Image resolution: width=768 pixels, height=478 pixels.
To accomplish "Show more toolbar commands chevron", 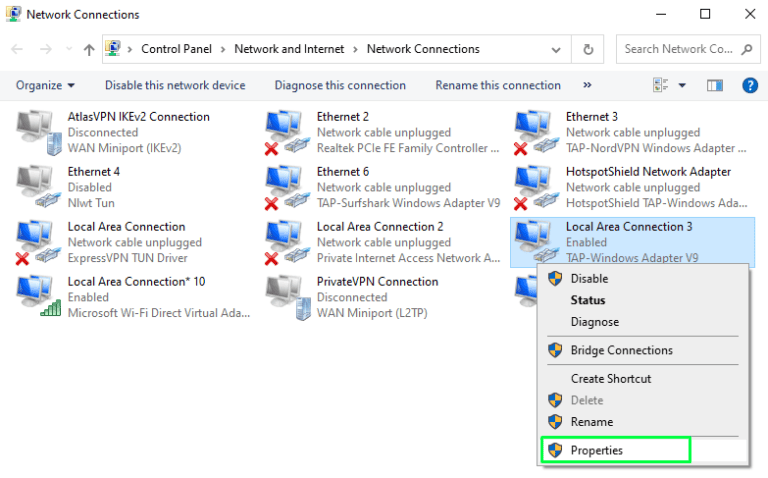I will coord(587,86).
